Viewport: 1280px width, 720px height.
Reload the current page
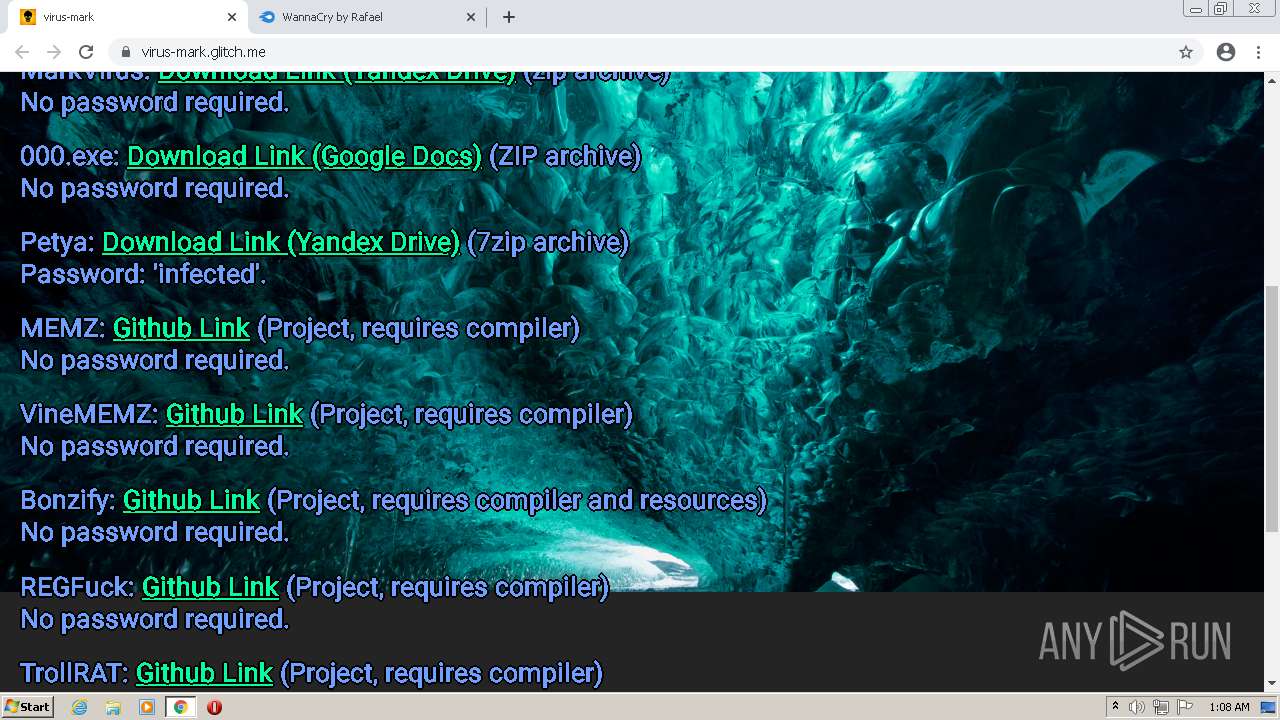pyautogui.click(x=86, y=52)
